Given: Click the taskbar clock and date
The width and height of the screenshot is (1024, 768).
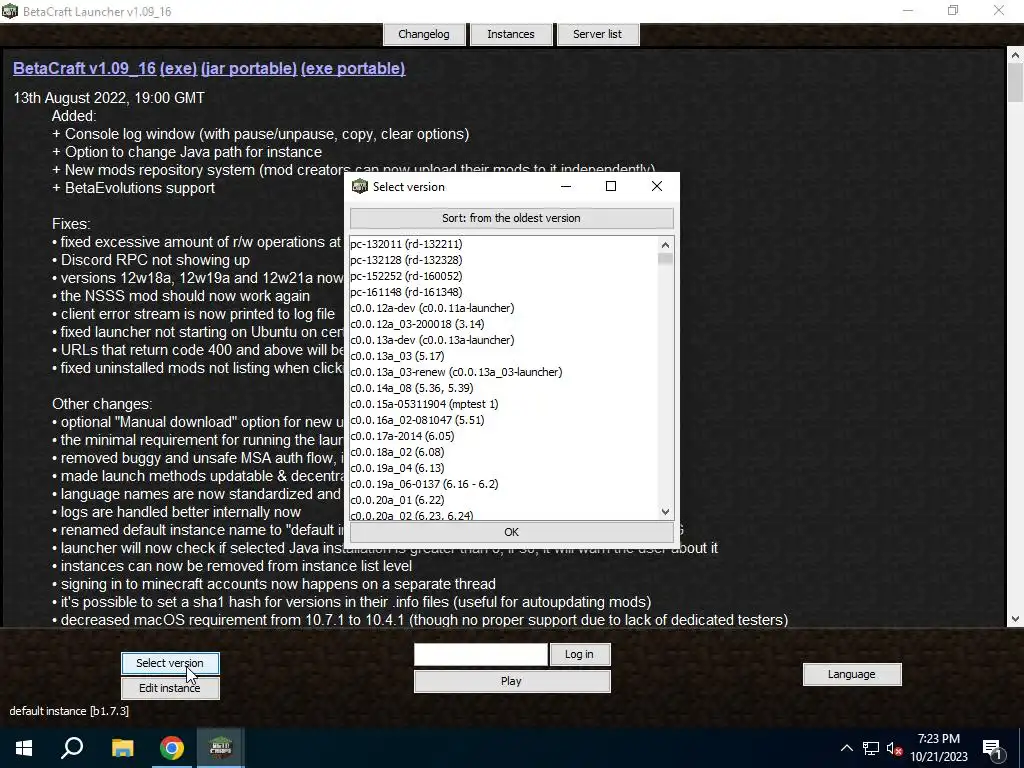Looking at the screenshot, I should click(x=938, y=748).
